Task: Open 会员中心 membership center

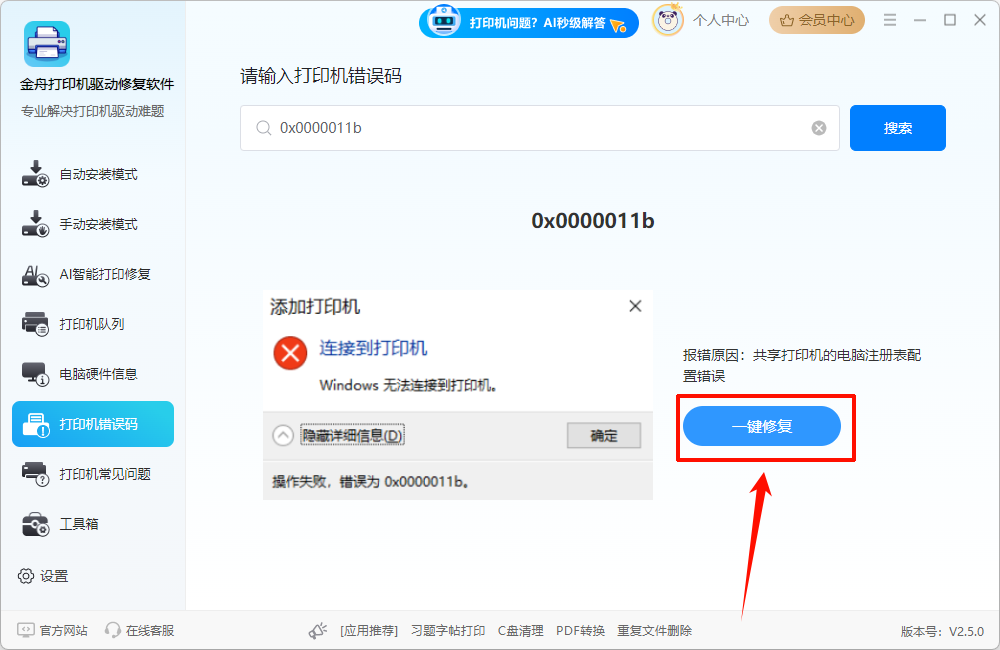Action: tap(817, 19)
